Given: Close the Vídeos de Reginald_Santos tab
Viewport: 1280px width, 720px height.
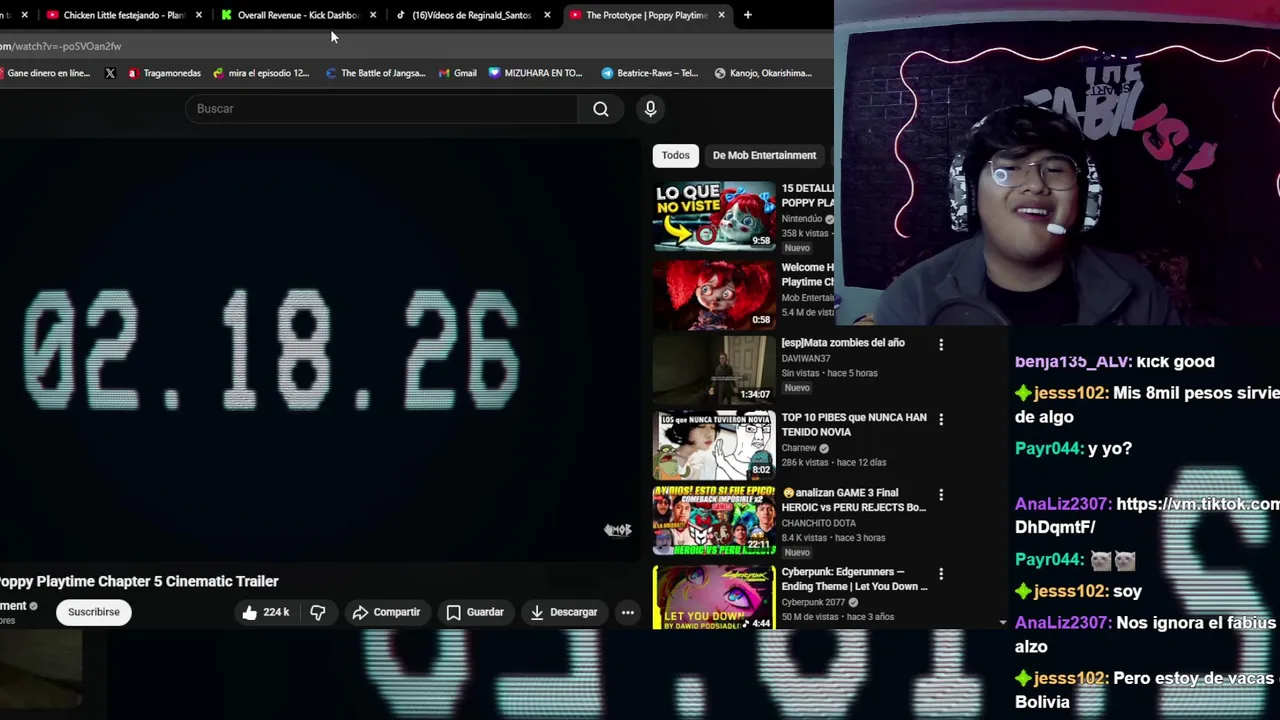Looking at the screenshot, I should [x=547, y=15].
